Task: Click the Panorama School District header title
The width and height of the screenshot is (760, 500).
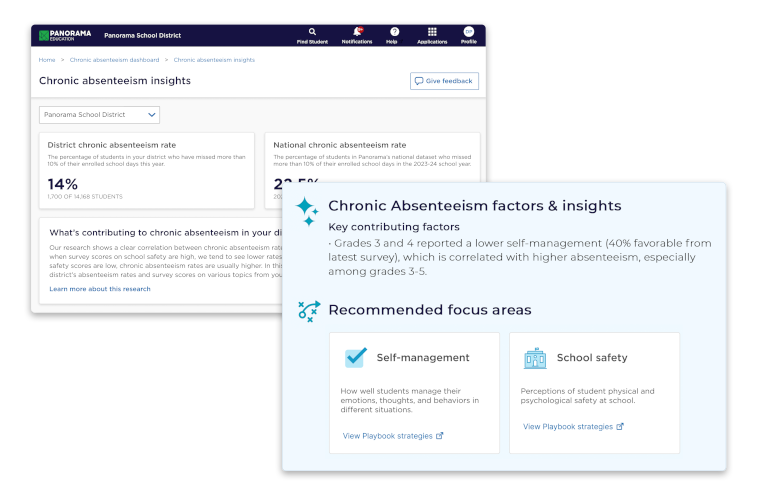Action: [x=143, y=35]
